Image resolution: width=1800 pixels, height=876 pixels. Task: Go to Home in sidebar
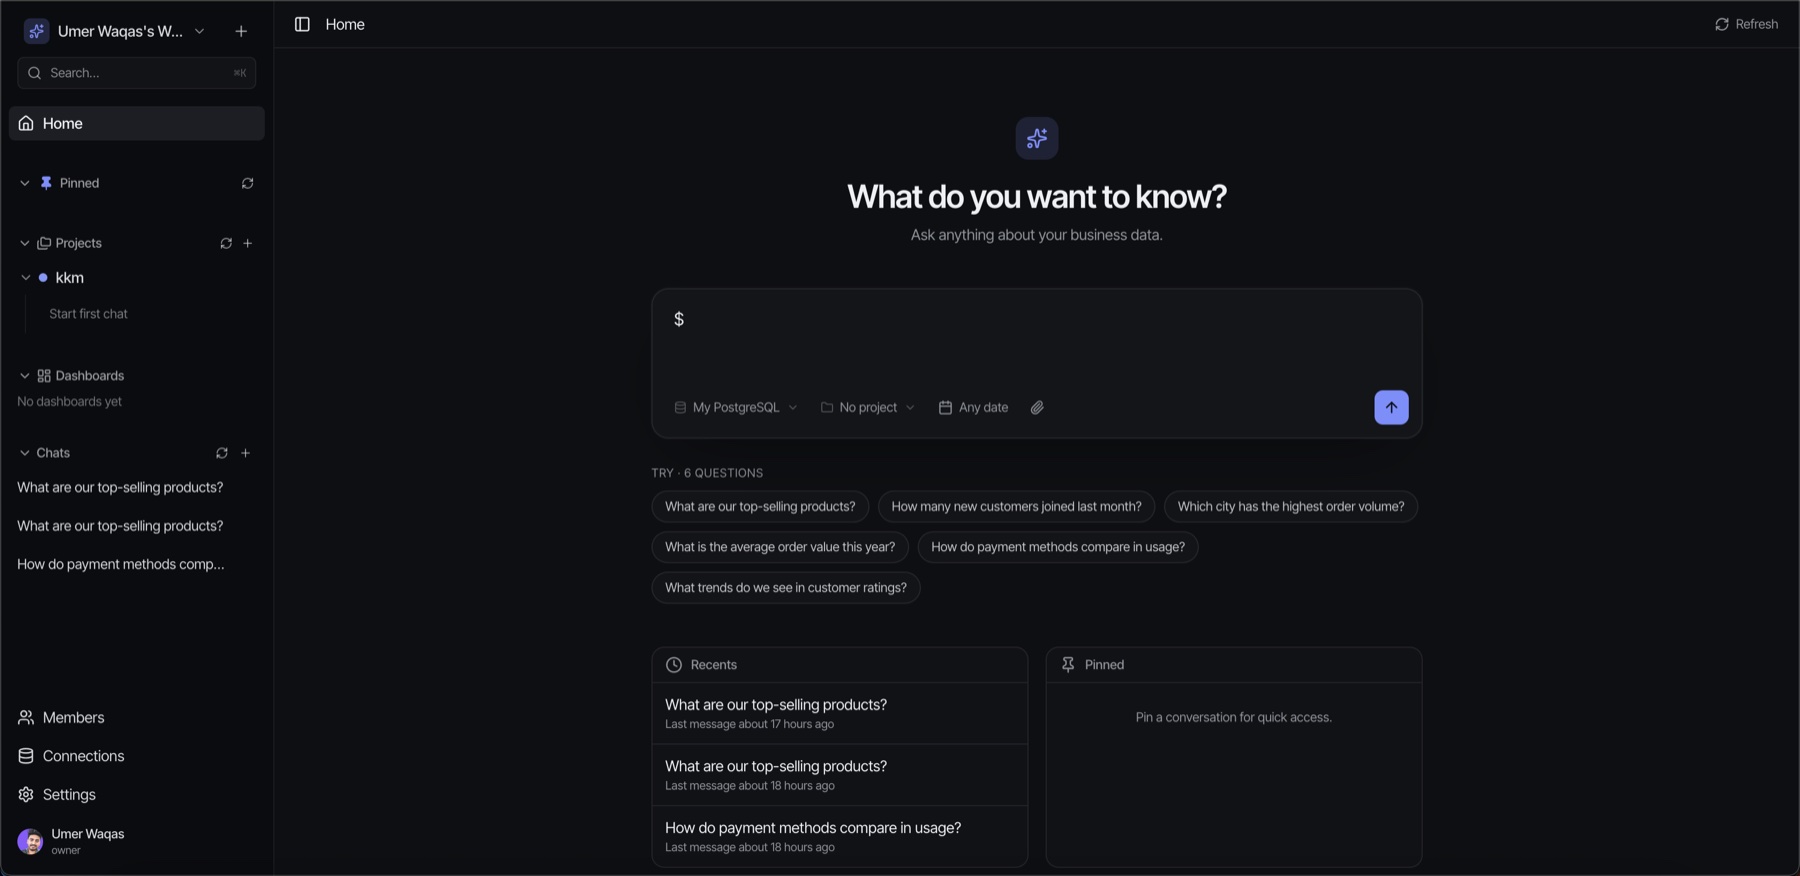(137, 123)
